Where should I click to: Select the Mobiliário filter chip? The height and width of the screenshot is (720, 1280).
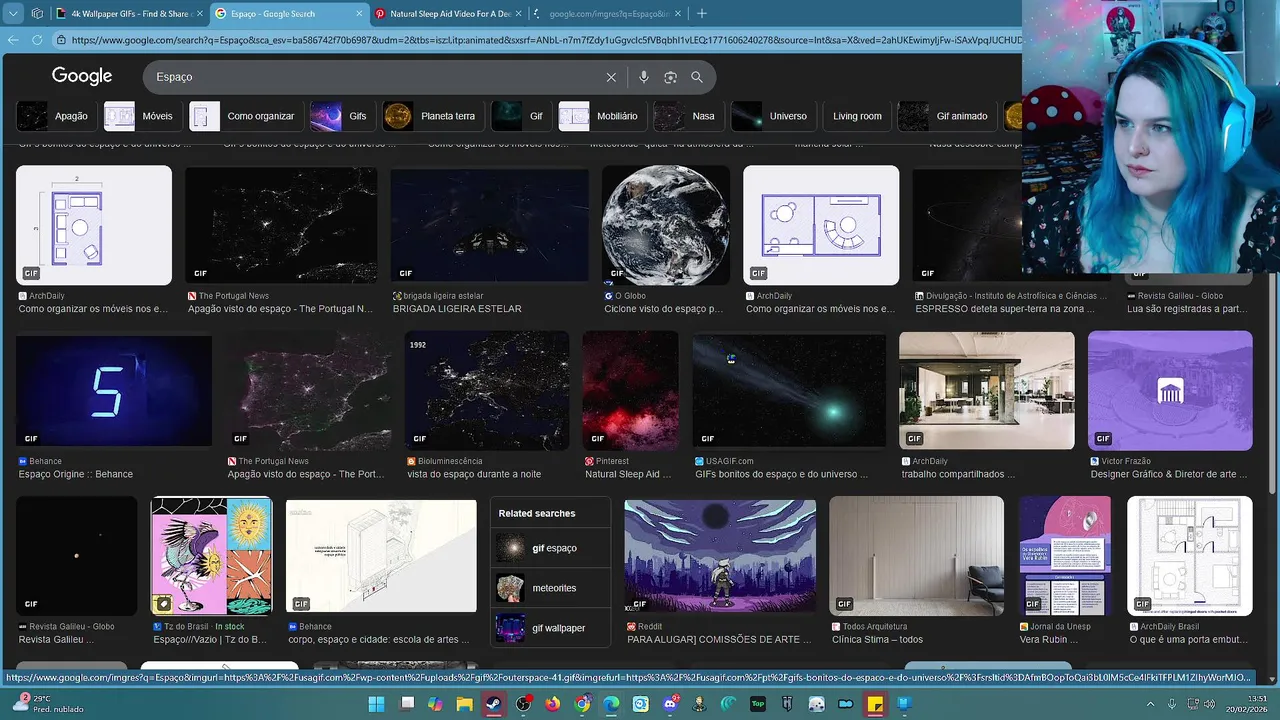[601, 116]
